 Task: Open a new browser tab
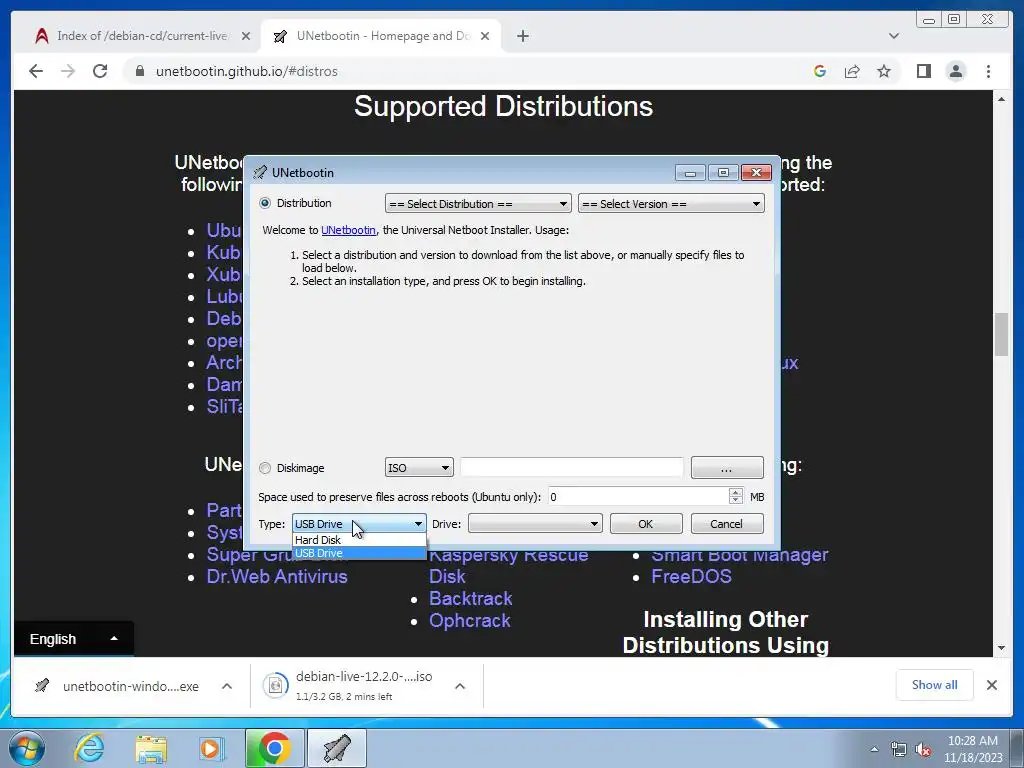tap(522, 36)
